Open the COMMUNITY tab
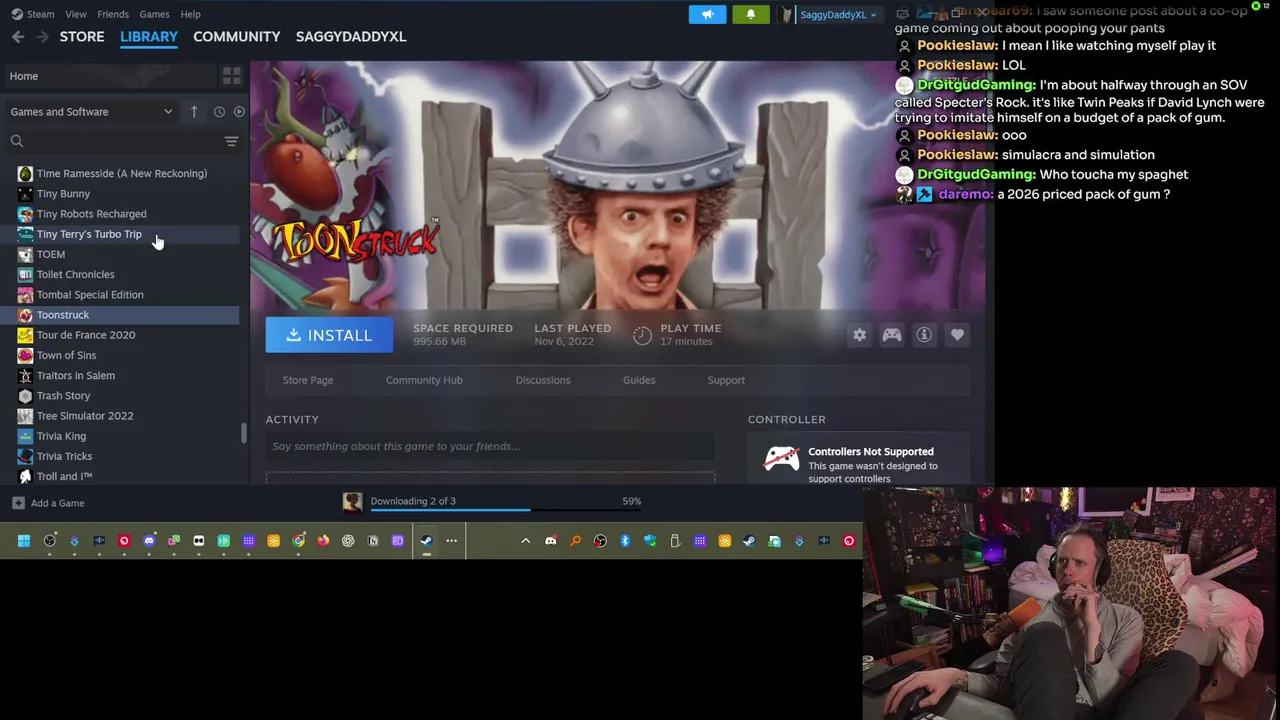1280x720 pixels. [x=237, y=36]
